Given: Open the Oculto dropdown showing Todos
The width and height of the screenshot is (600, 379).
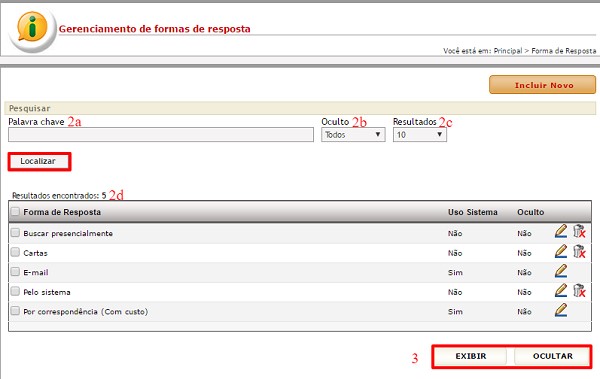Looking at the screenshot, I should tap(353, 135).
